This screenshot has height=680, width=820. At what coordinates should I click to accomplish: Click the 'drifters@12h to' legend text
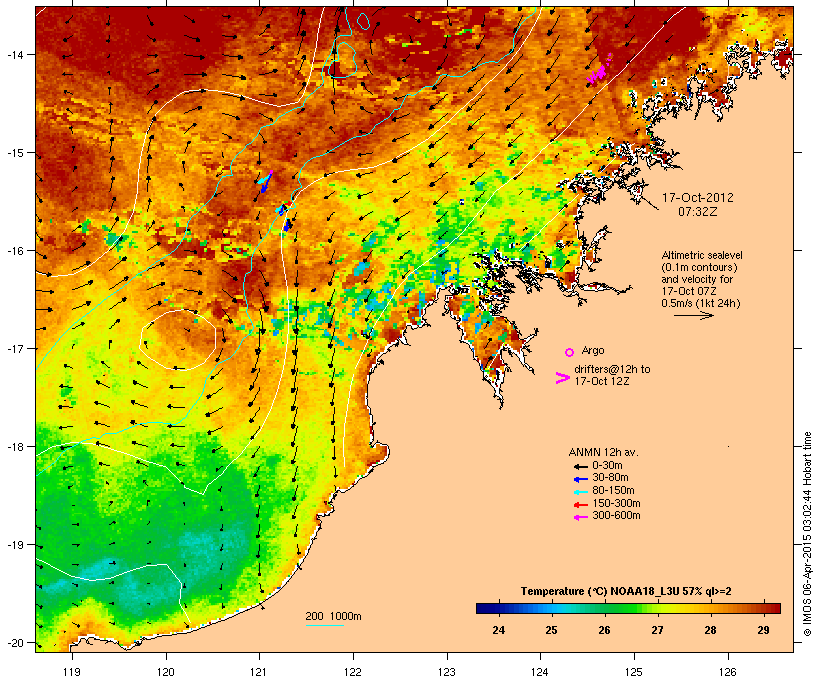pos(612,369)
